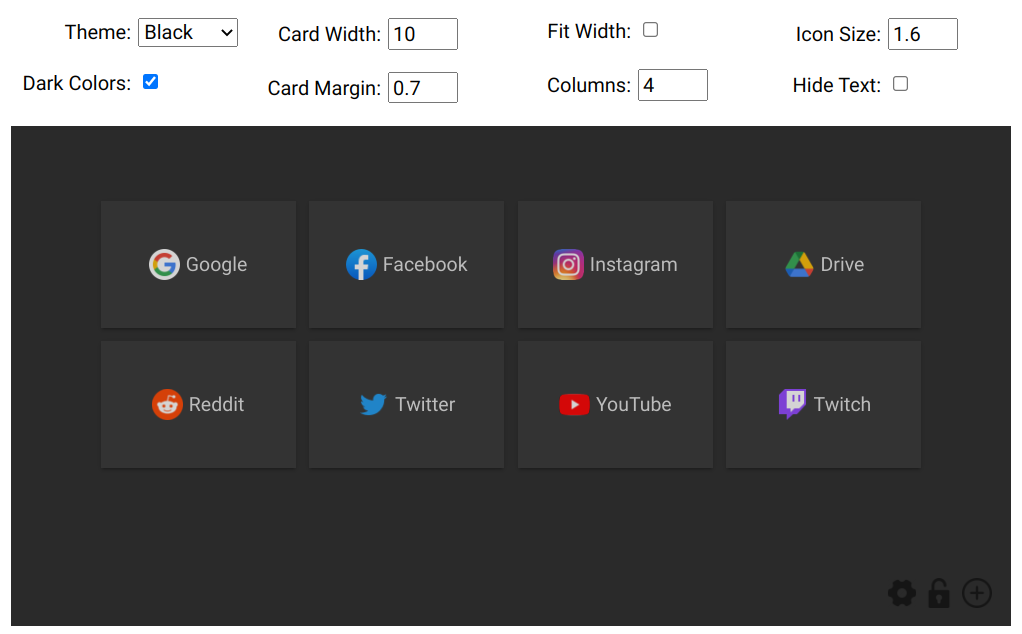Click the Card Width label text
Screen dimensions: 1022x634
(x=329, y=35)
